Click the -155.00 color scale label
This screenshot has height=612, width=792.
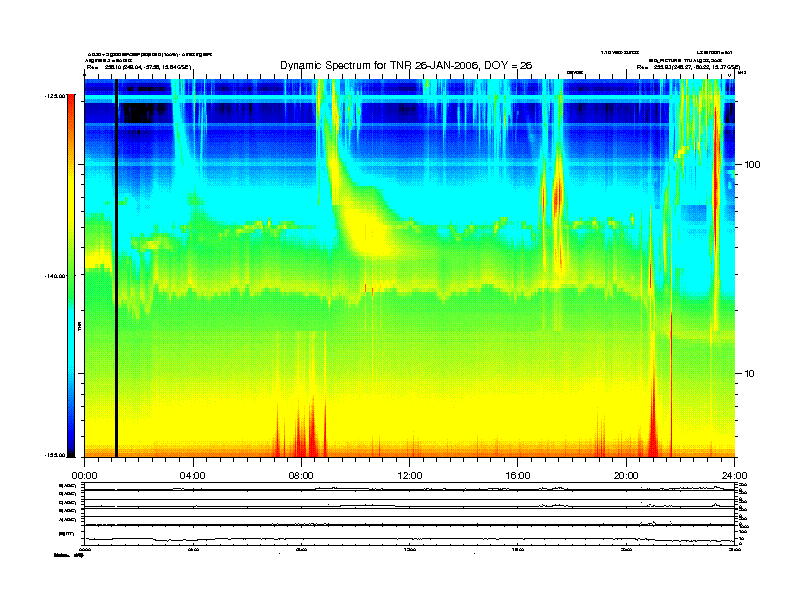coord(55,455)
